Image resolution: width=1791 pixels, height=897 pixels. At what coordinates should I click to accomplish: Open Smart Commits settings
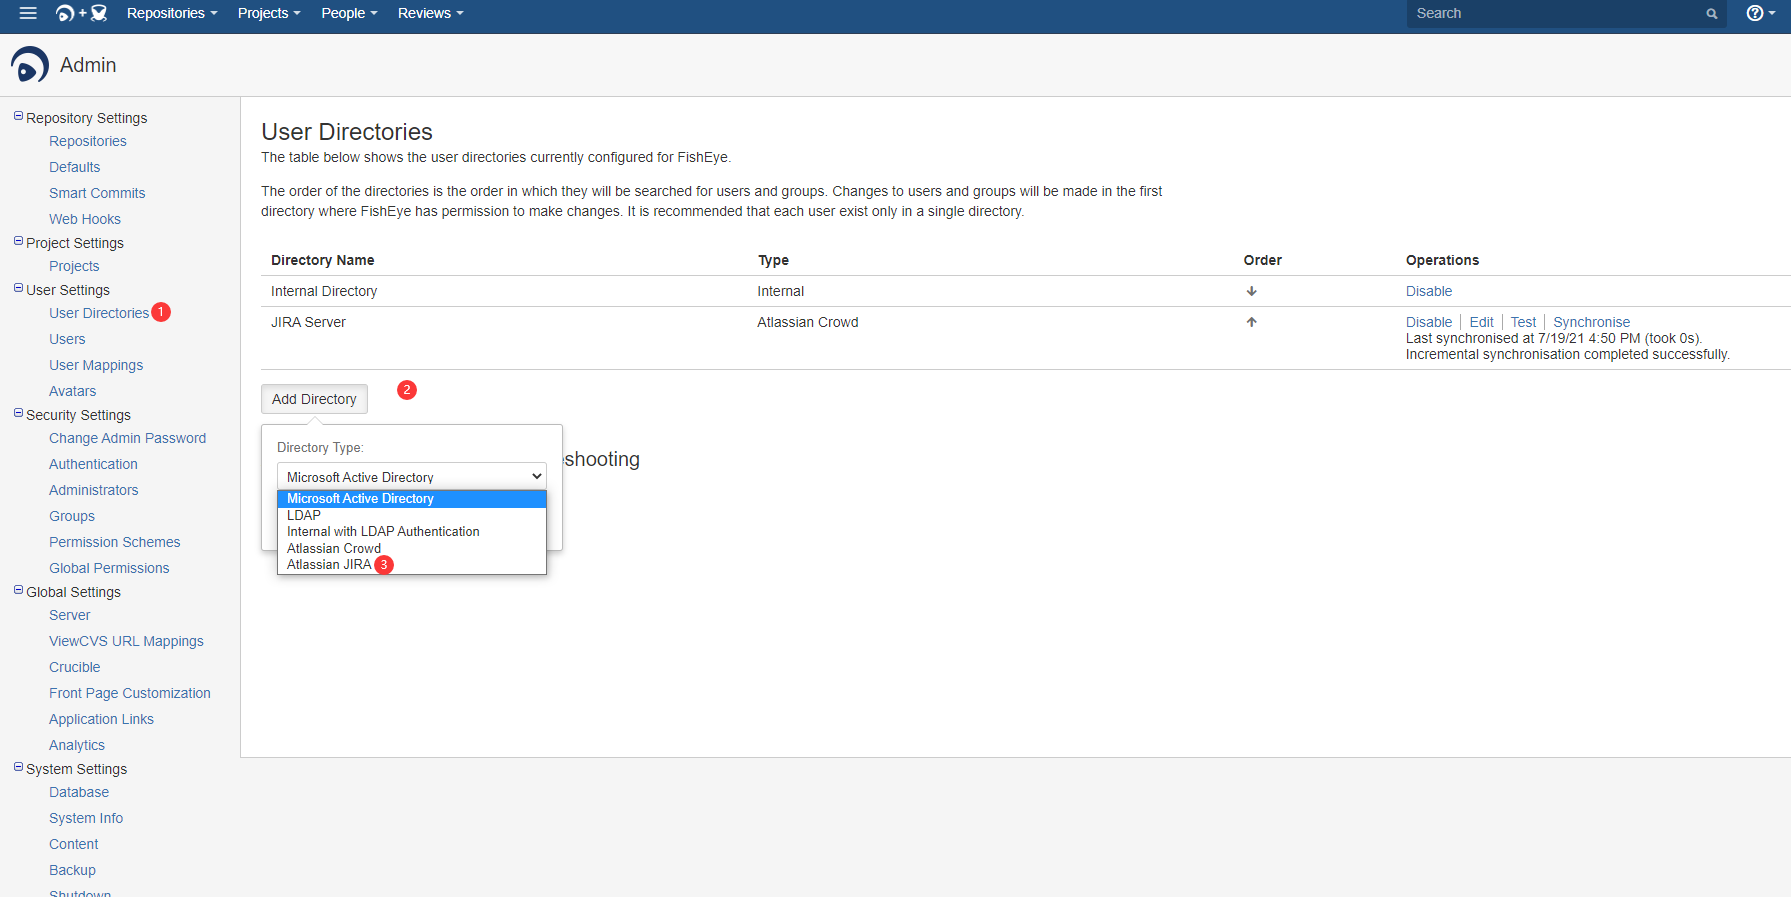[97, 193]
